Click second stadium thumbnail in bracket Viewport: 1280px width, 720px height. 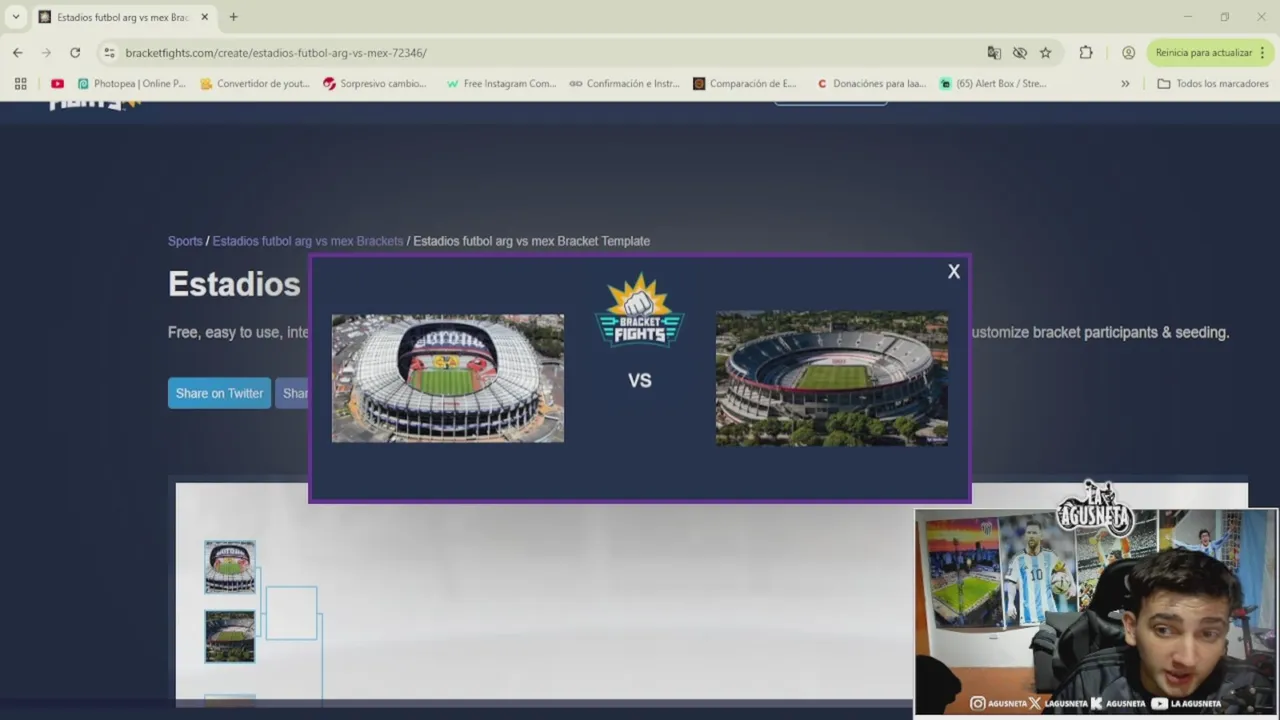point(230,637)
